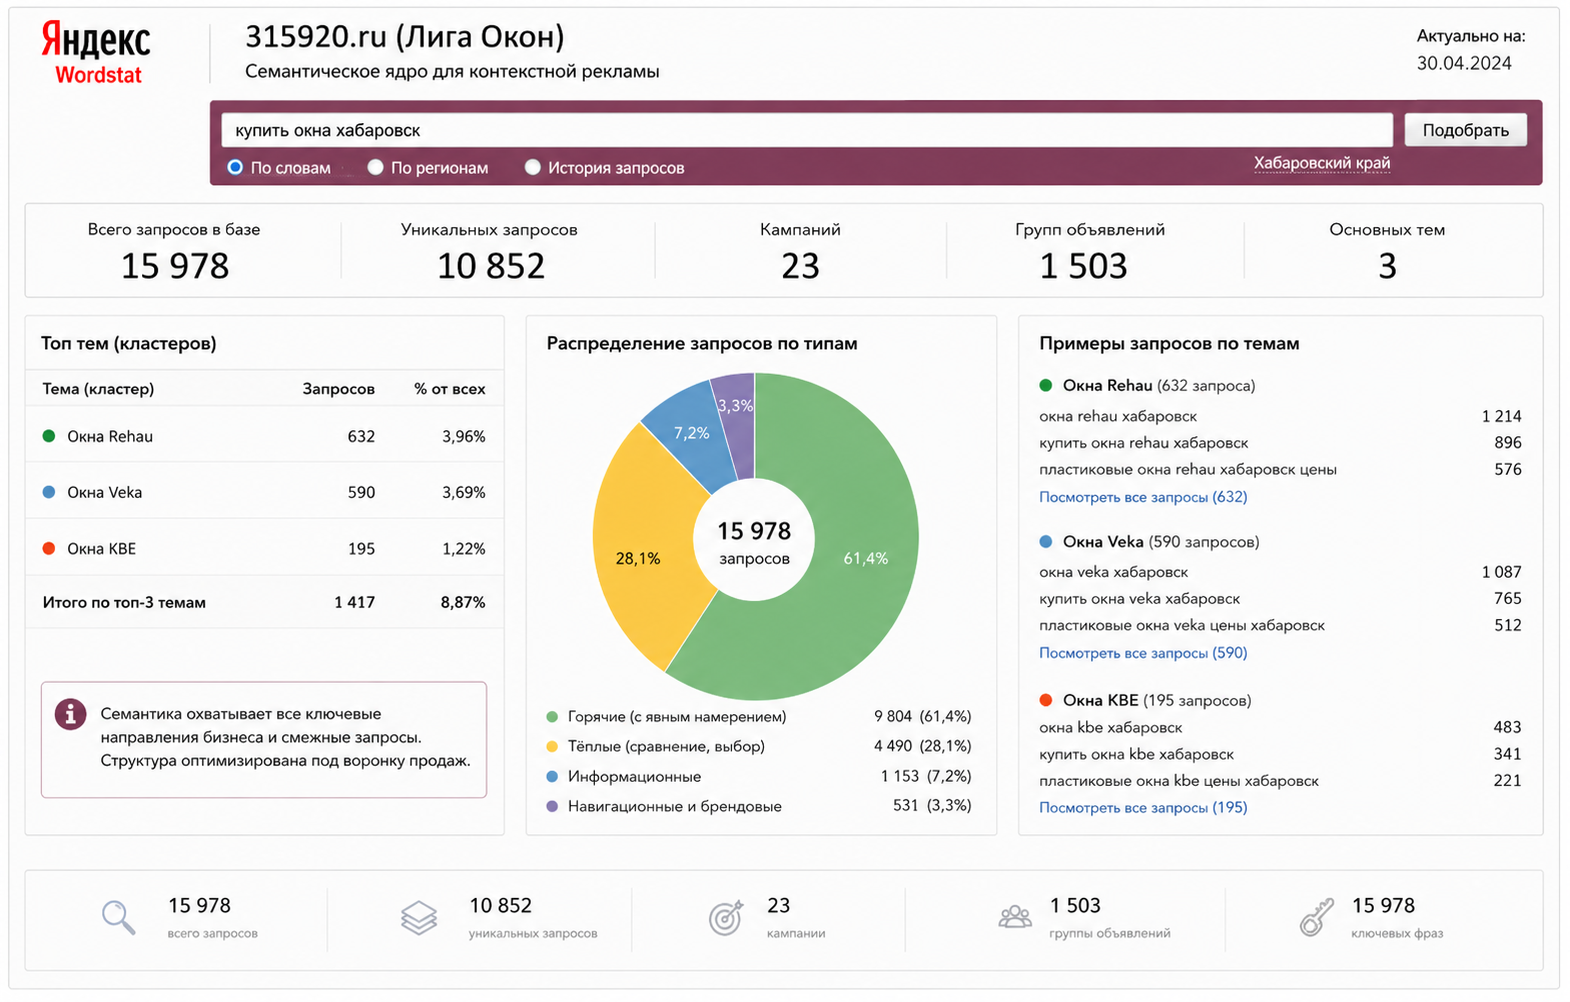Click the people icon beside группы объявлений

(1015, 916)
